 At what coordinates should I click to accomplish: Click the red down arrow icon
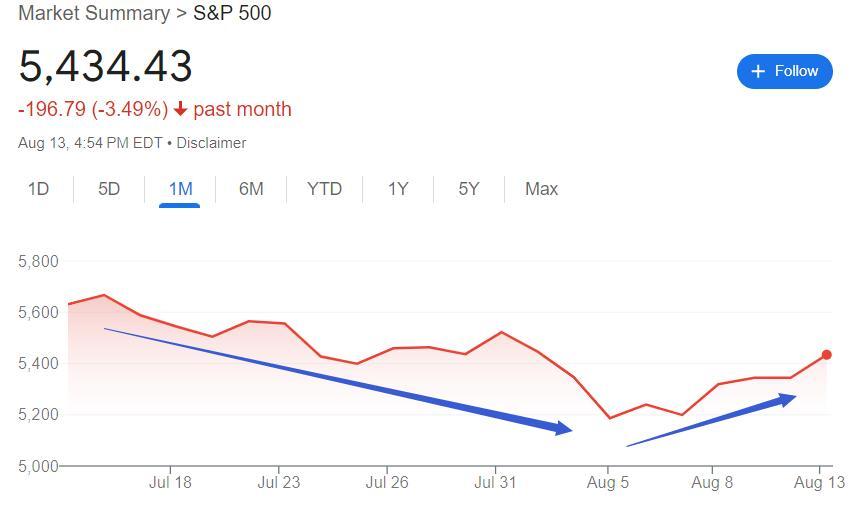180,109
